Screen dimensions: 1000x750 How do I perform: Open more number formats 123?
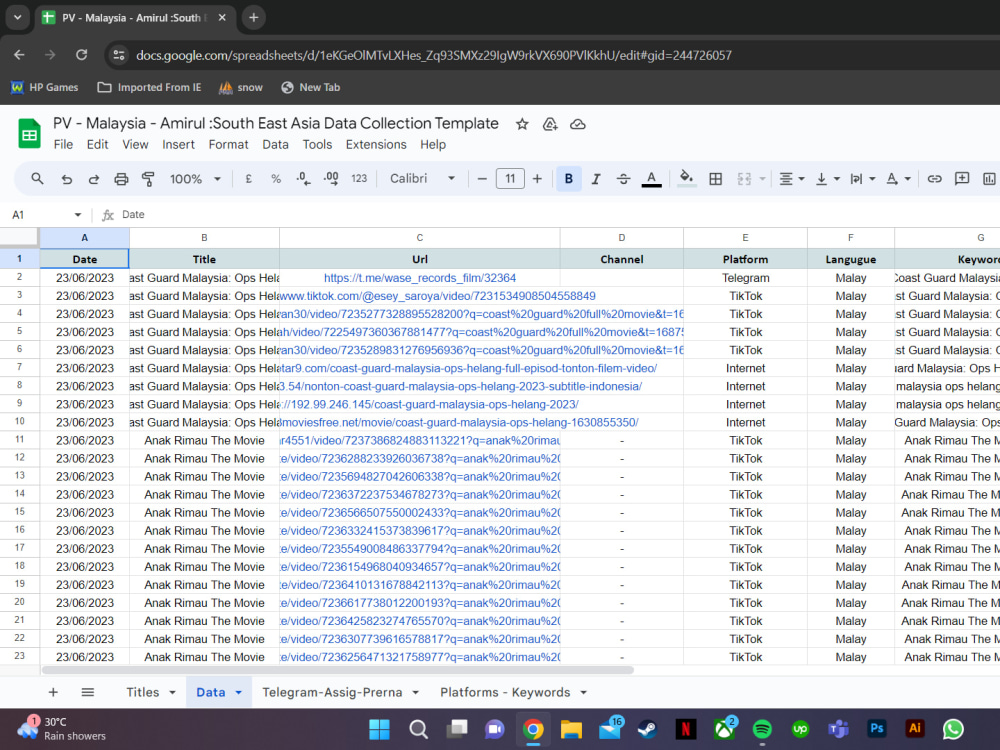click(359, 179)
